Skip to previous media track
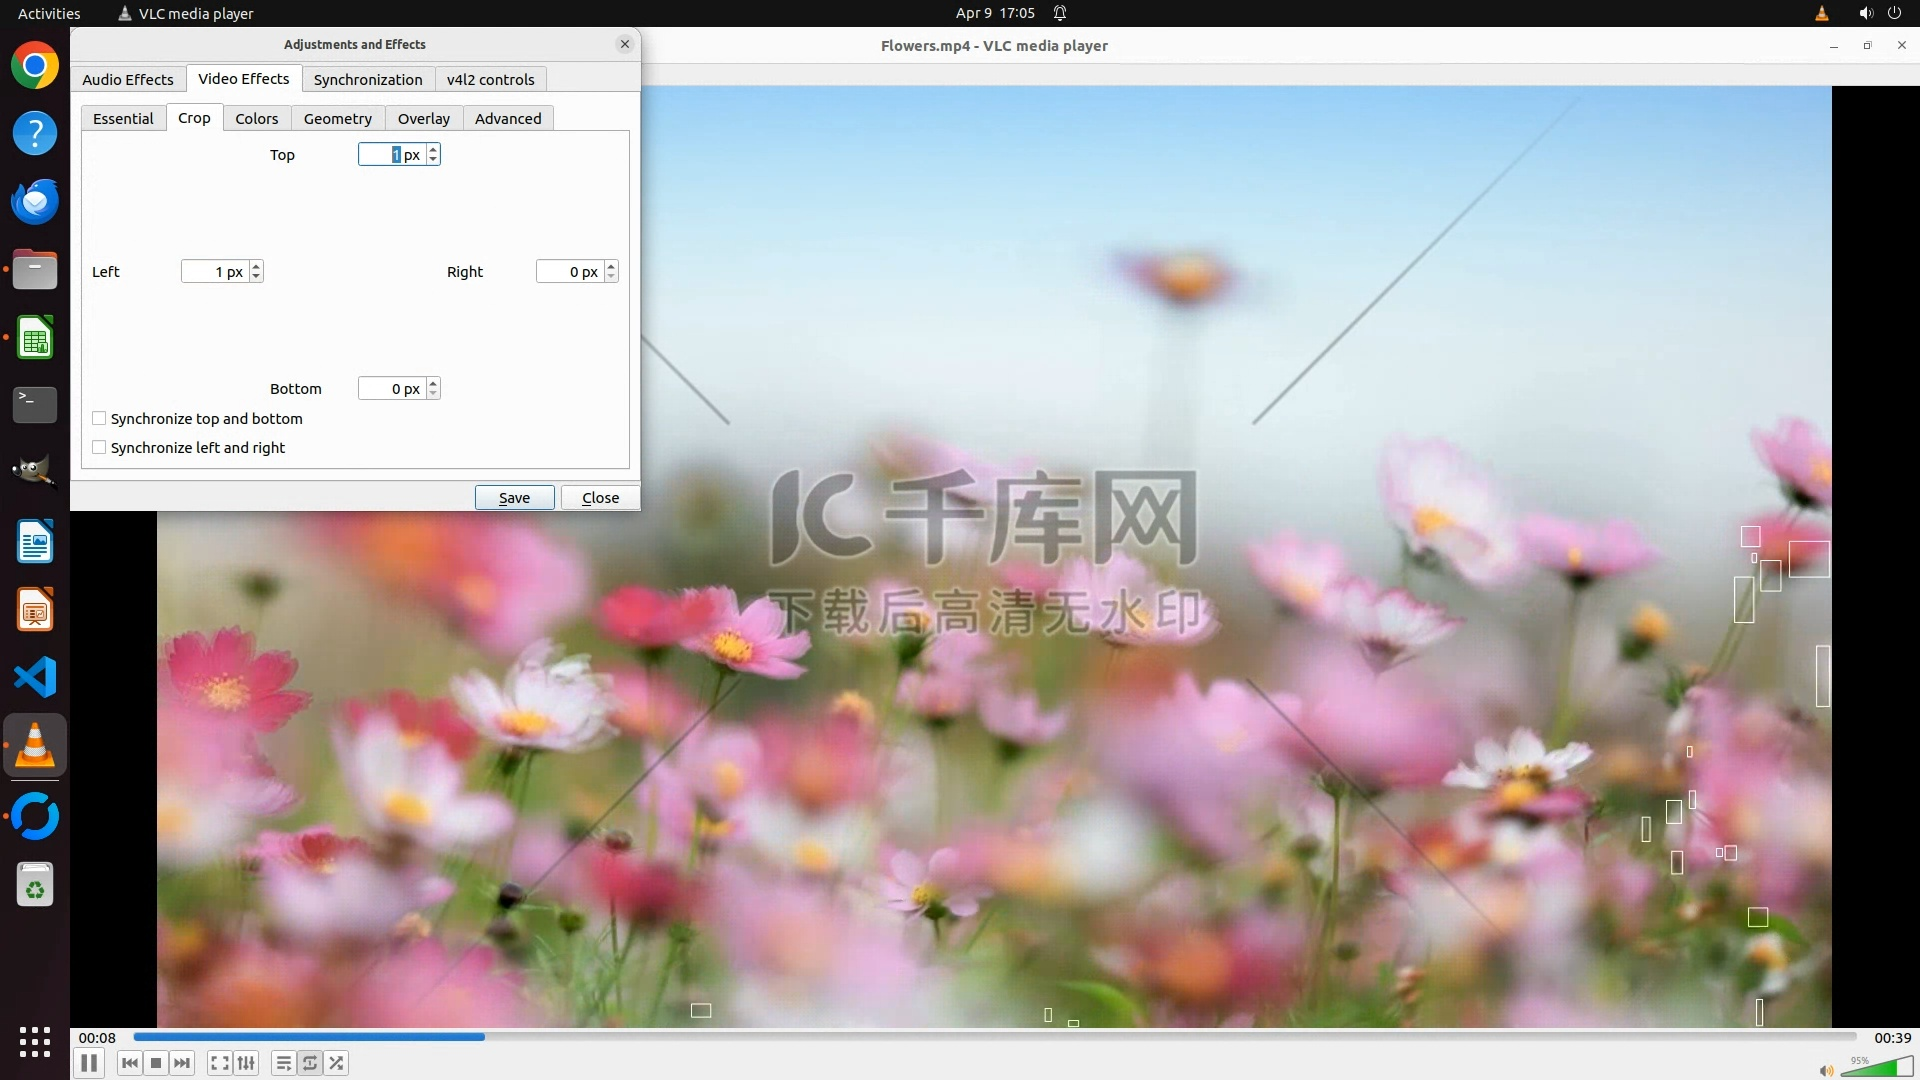This screenshot has height=1080, width=1920. pyautogui.click(x=130, y=1063)
